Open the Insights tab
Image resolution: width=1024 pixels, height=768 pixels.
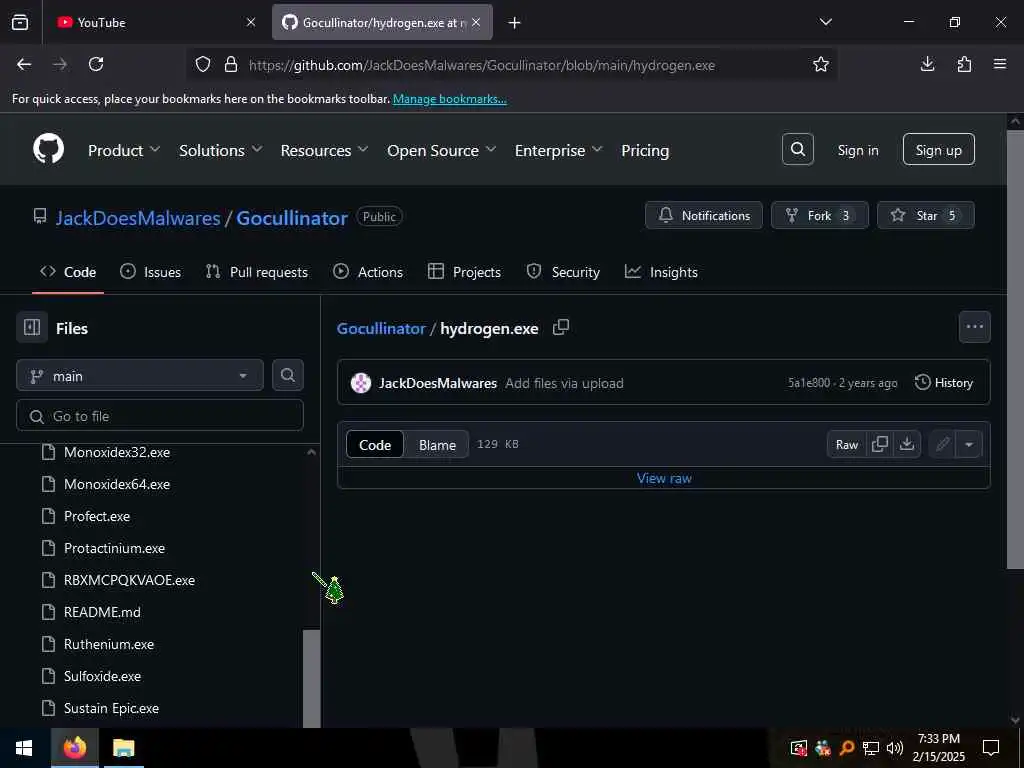(661, 272)
